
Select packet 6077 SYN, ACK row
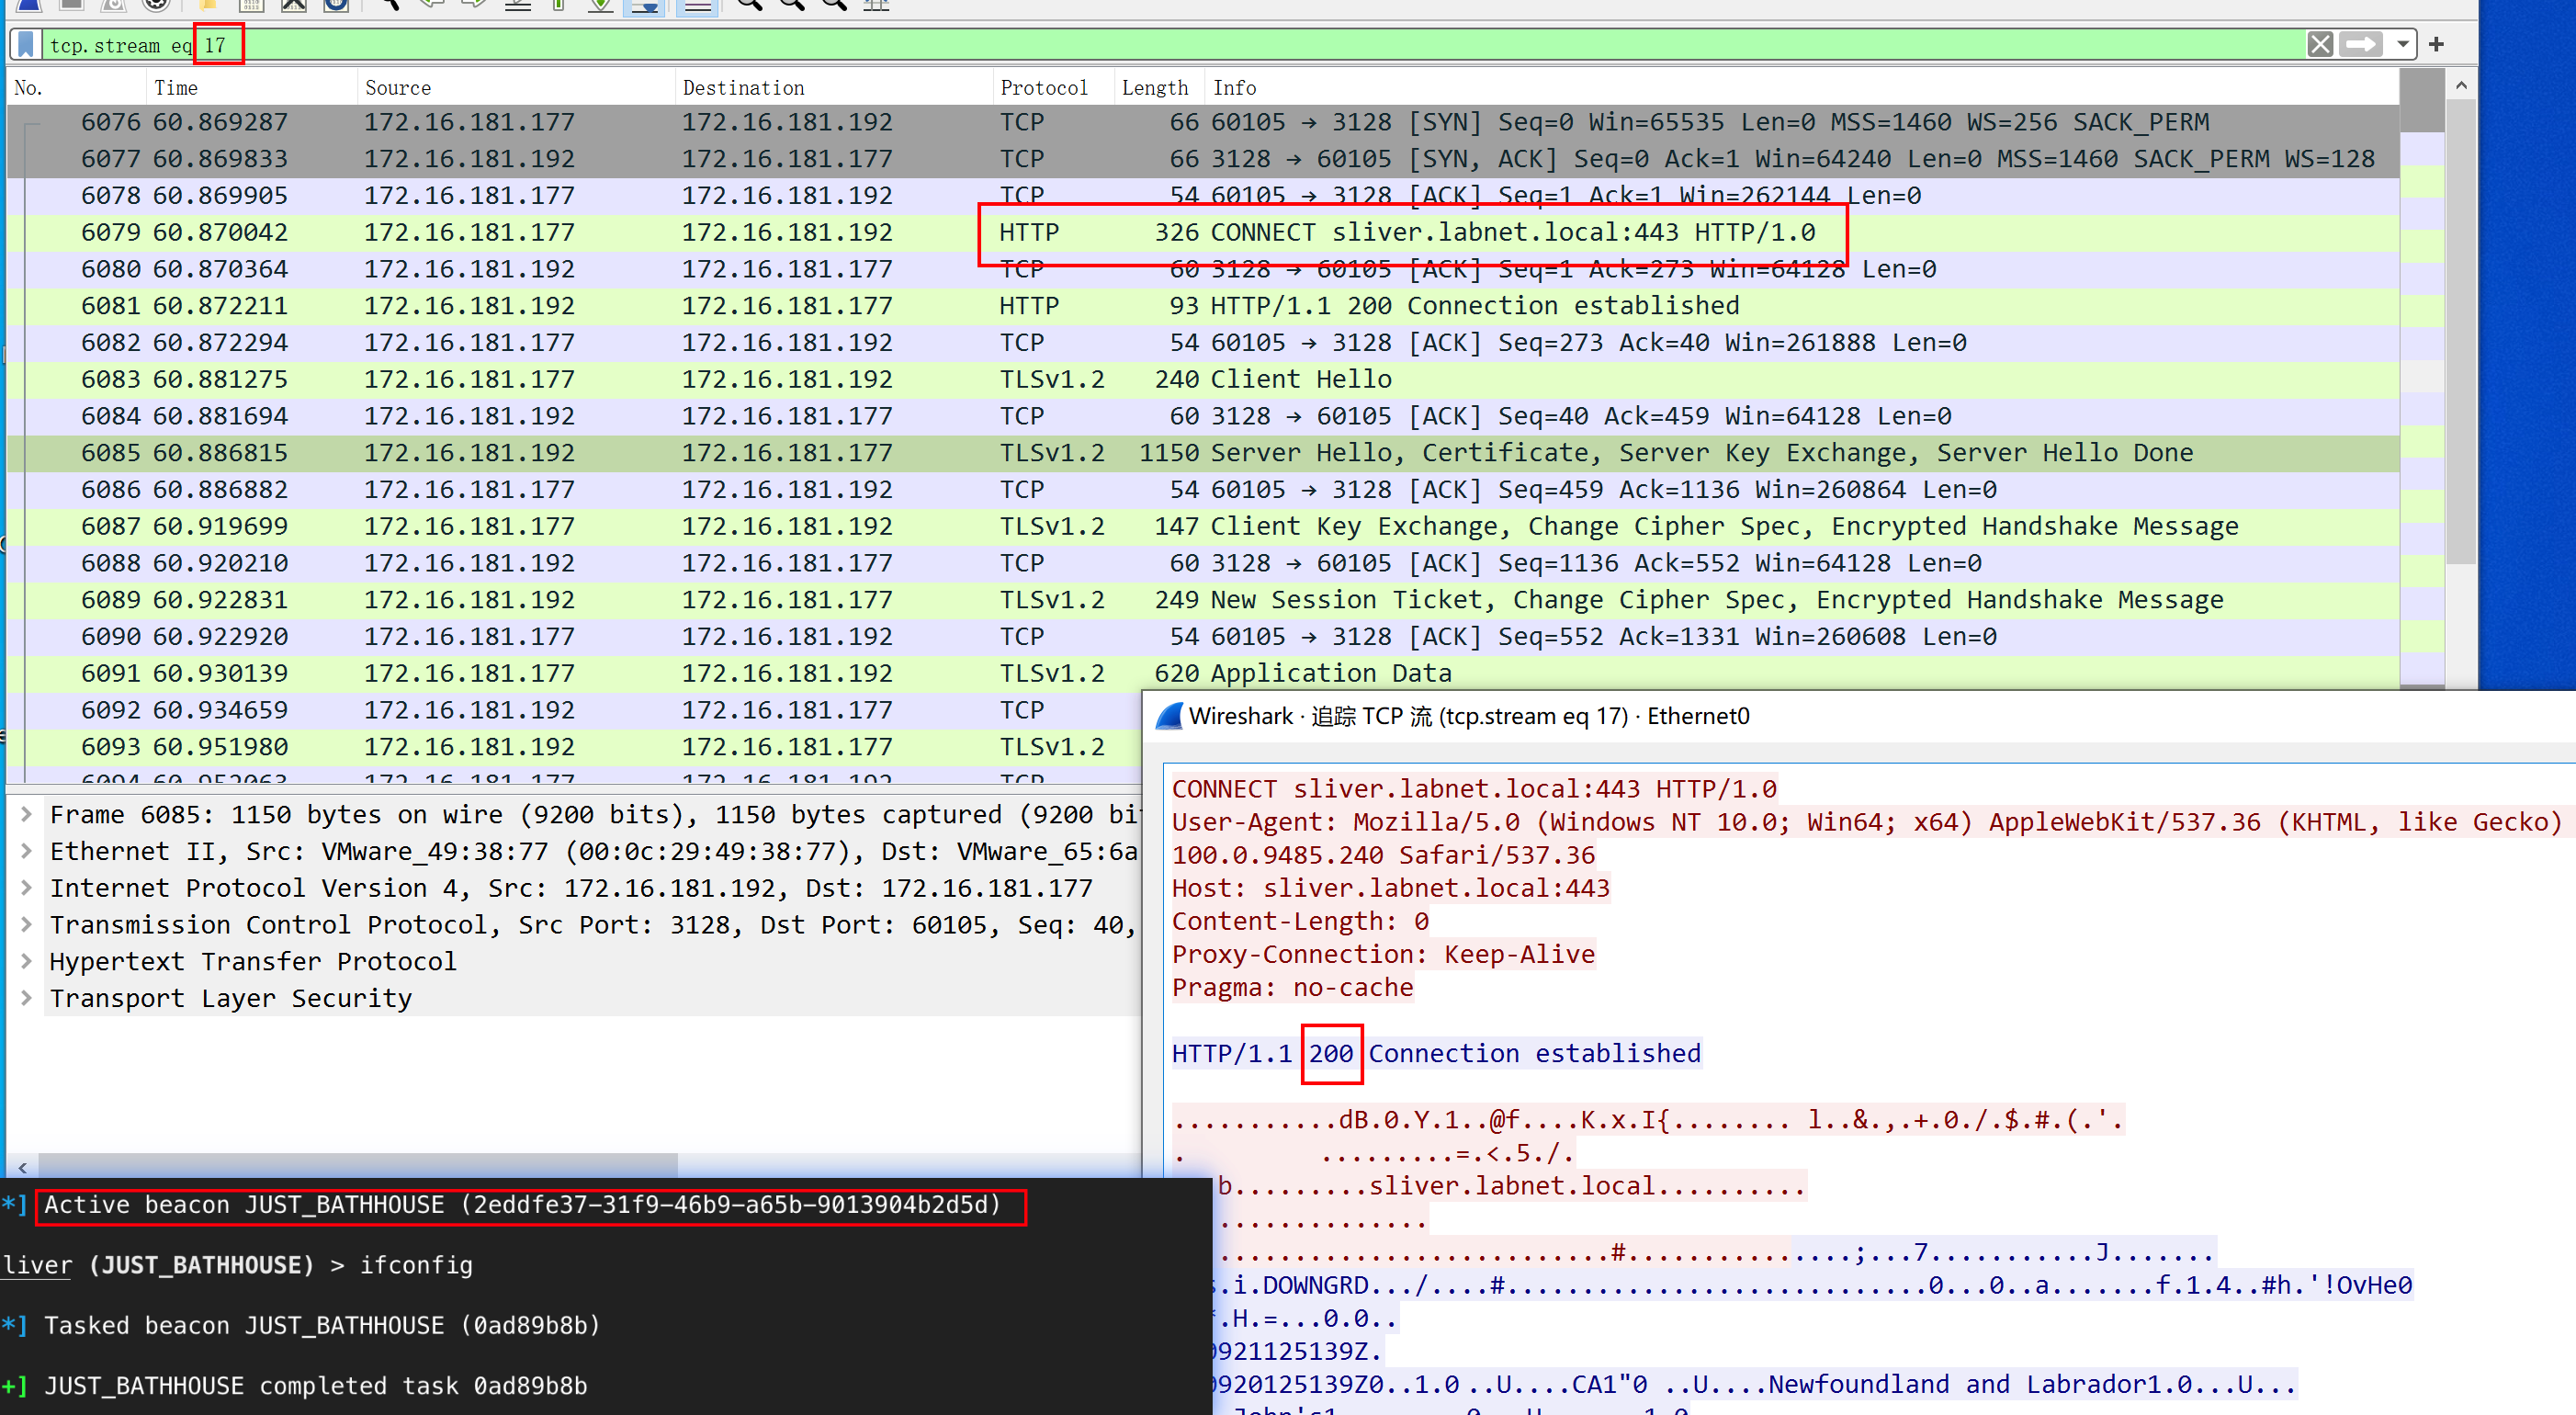pyautogui.click(x=1203, y=159)
